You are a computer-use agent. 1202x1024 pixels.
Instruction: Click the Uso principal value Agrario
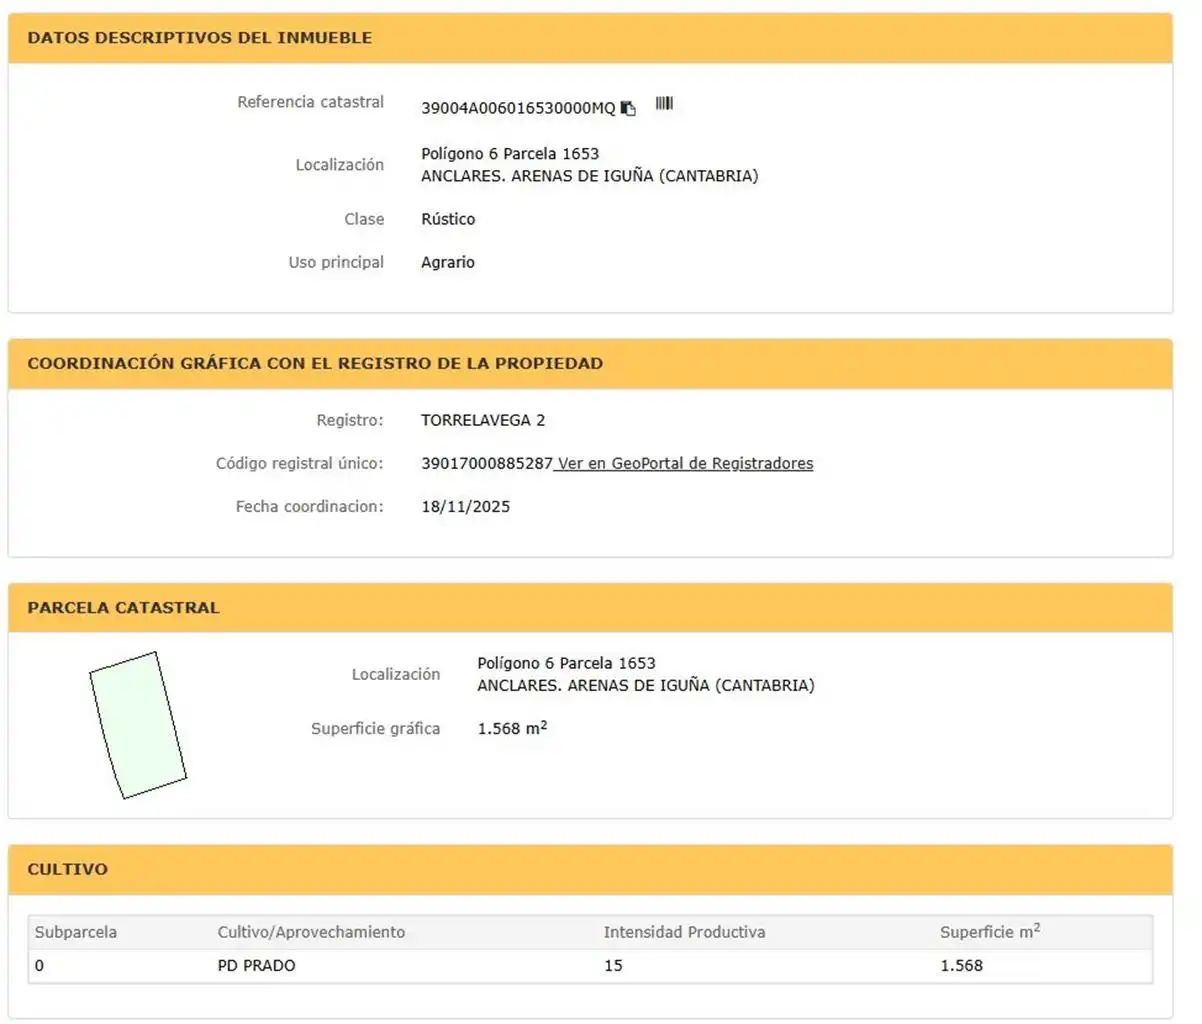[x=448, y=262]
